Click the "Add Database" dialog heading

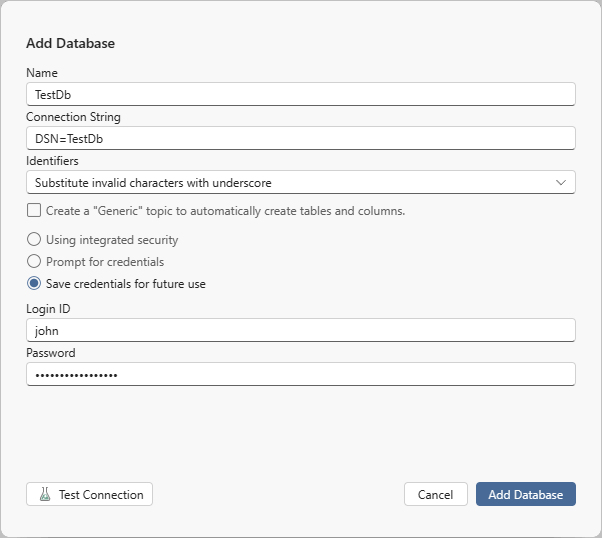(70, 43)
